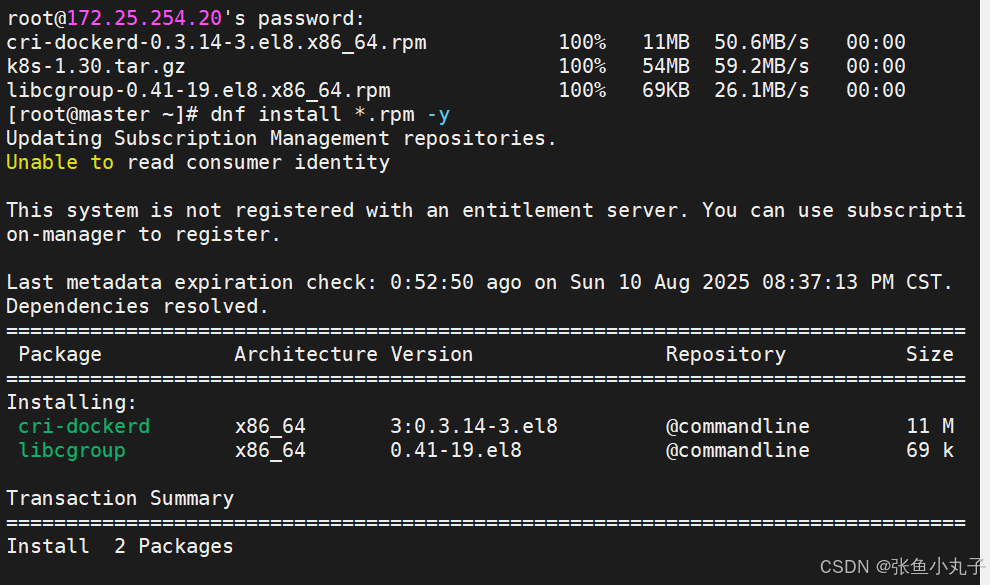The width and height of the screenshot is (990, 585).
Task: Click the 11 M size value
Action: [929, 426]
